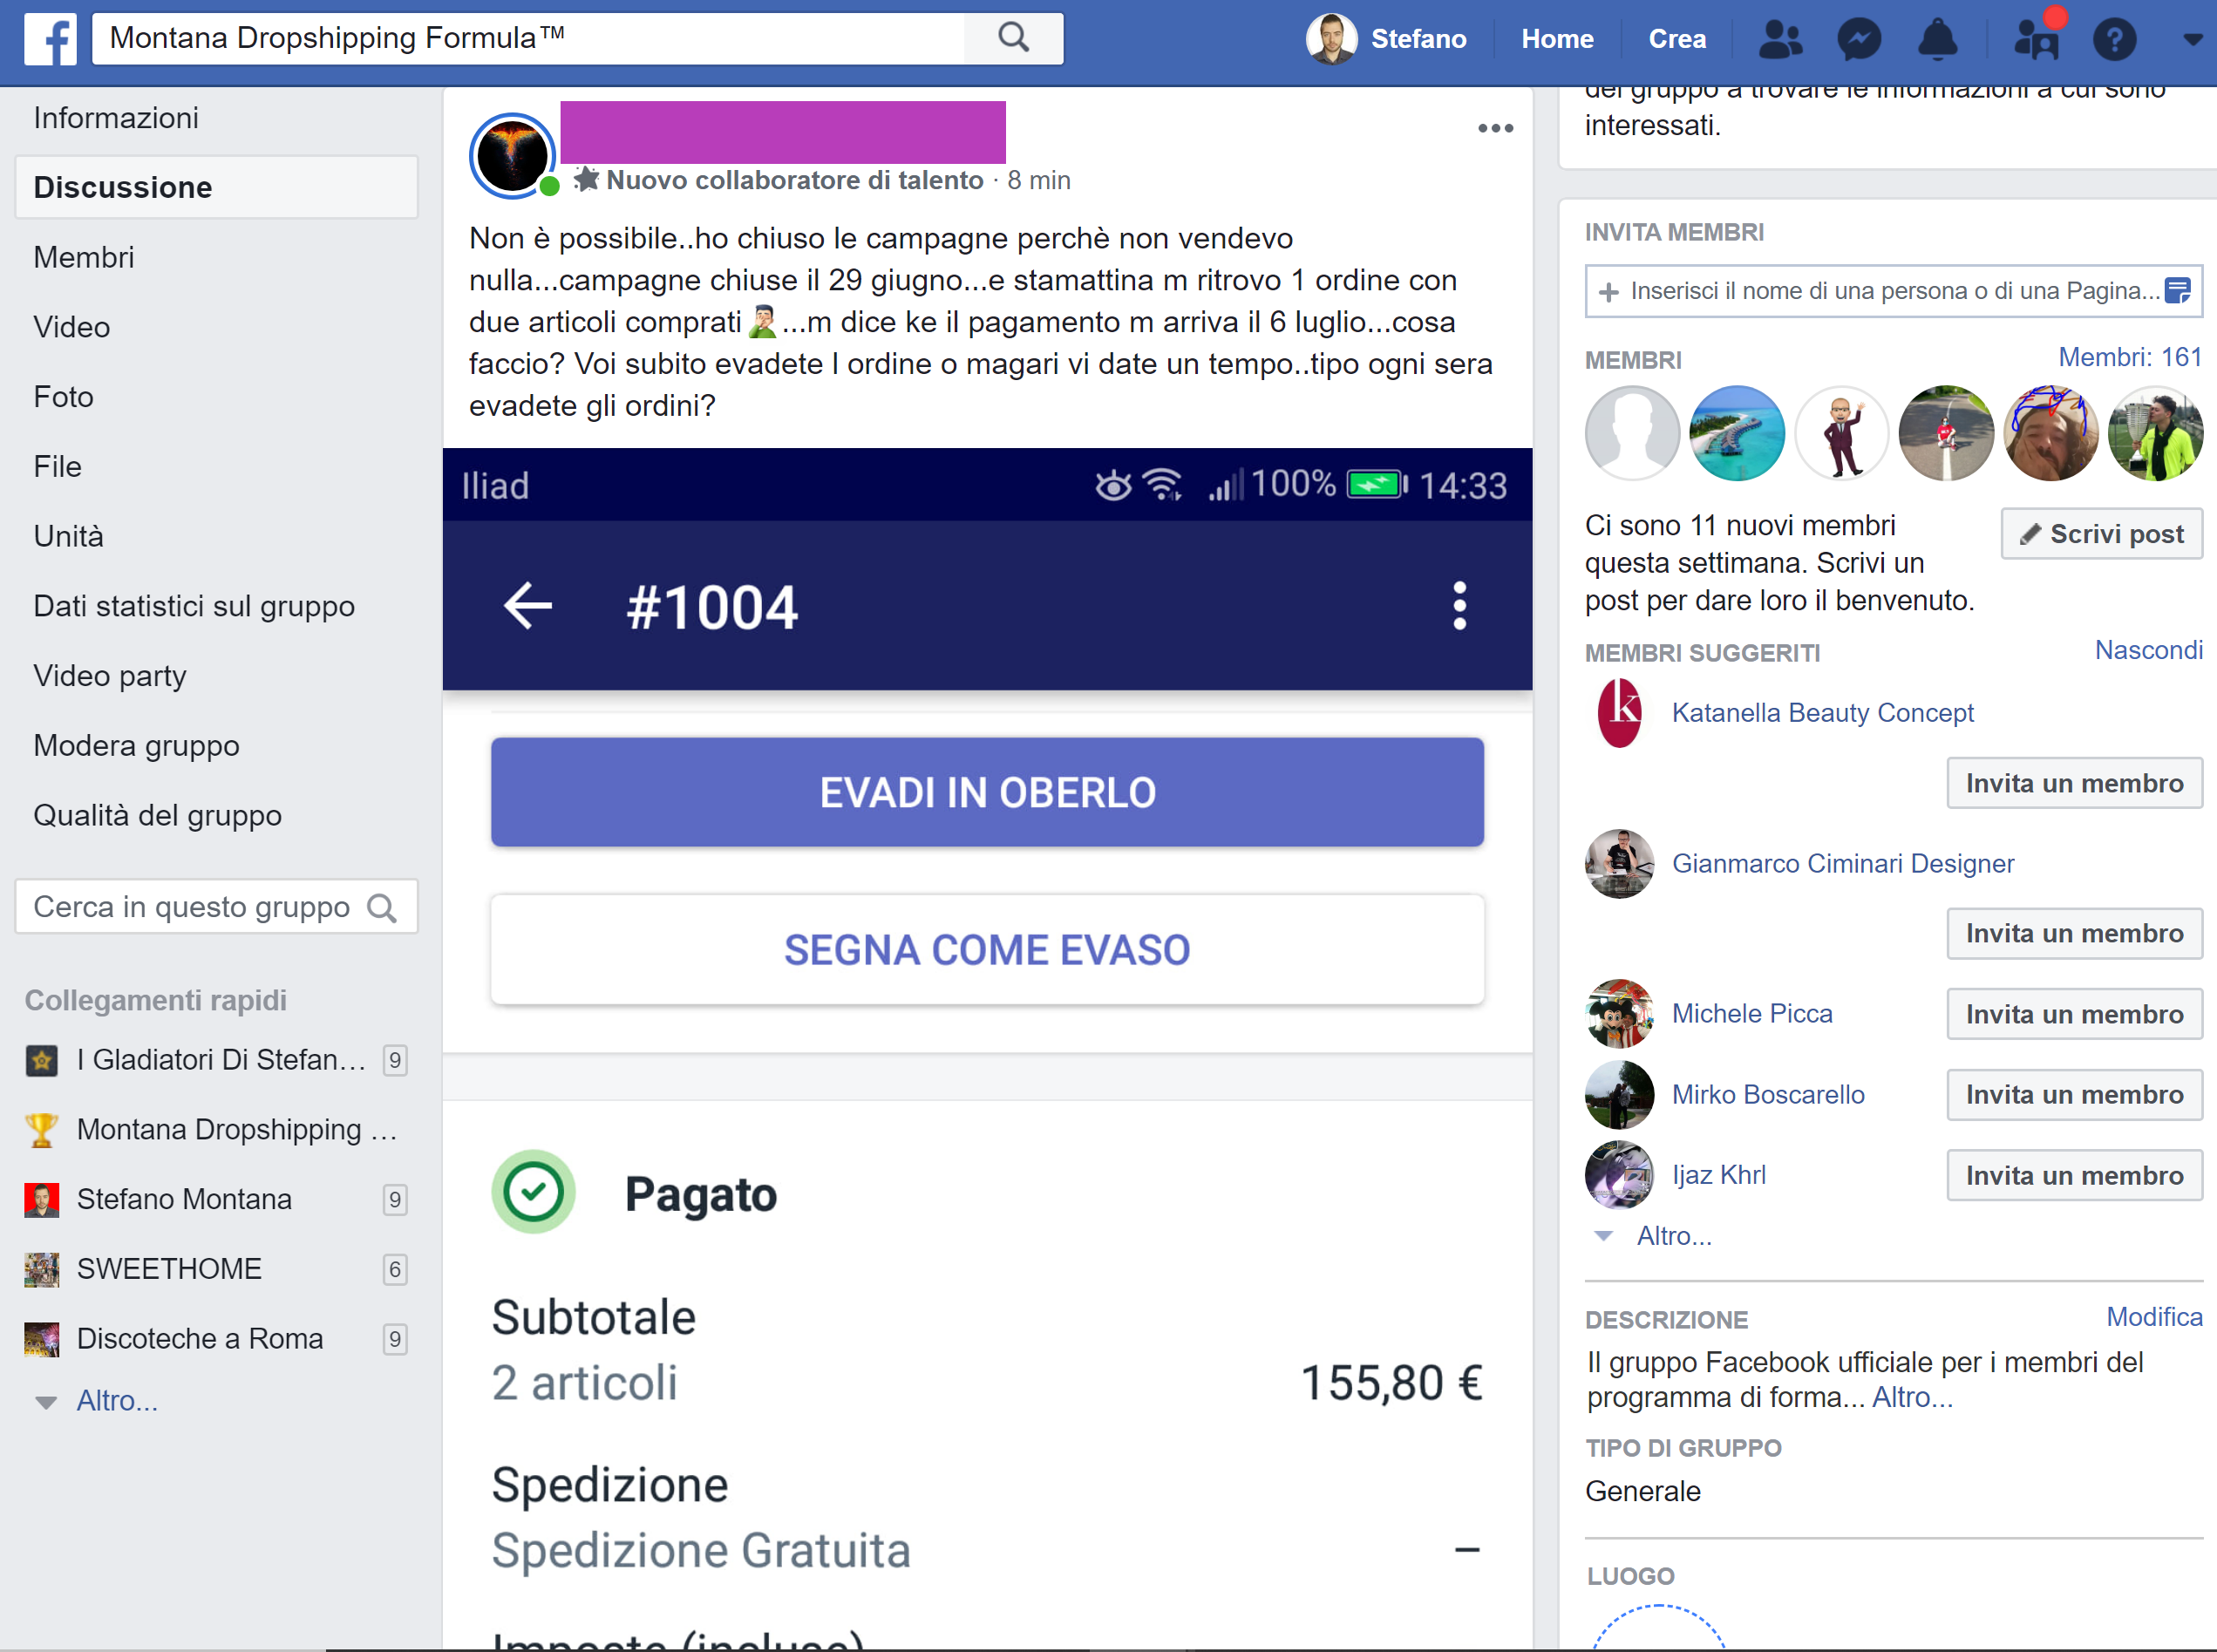Screen dimensions: 2217x1652
Task: Open the Membri sidebar section
Action: pyautogui.click(x=84, y=257)
